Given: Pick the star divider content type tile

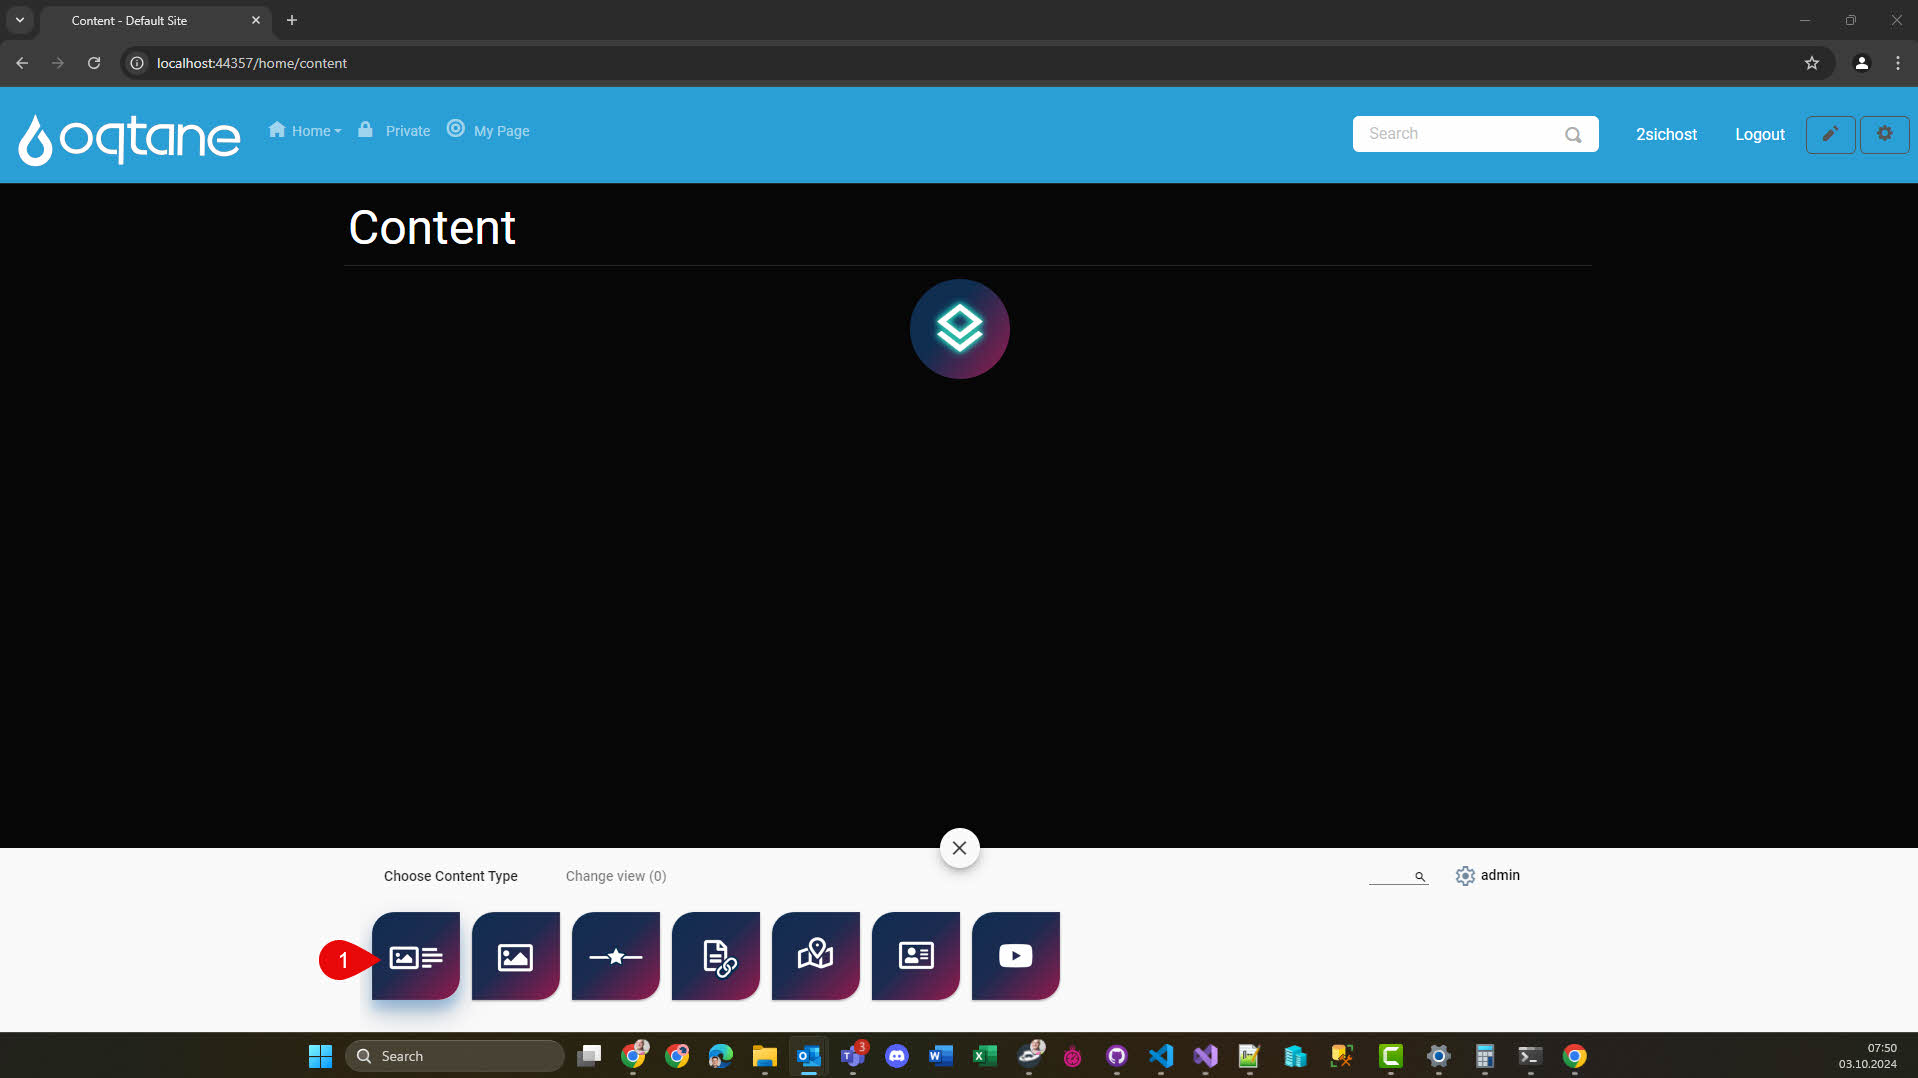Looking at the screenshot, I should tap(615, 956).
